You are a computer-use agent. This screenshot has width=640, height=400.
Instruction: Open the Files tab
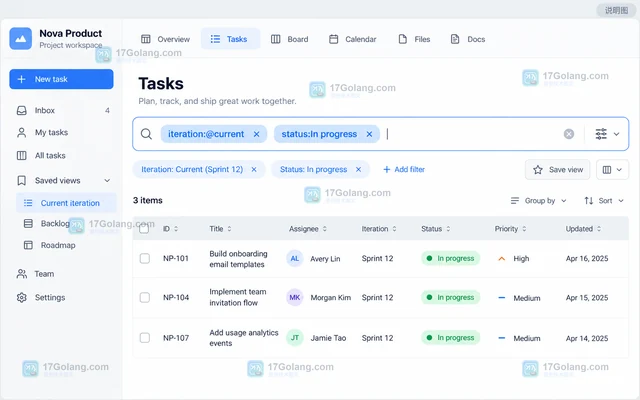tap(414, 39)
